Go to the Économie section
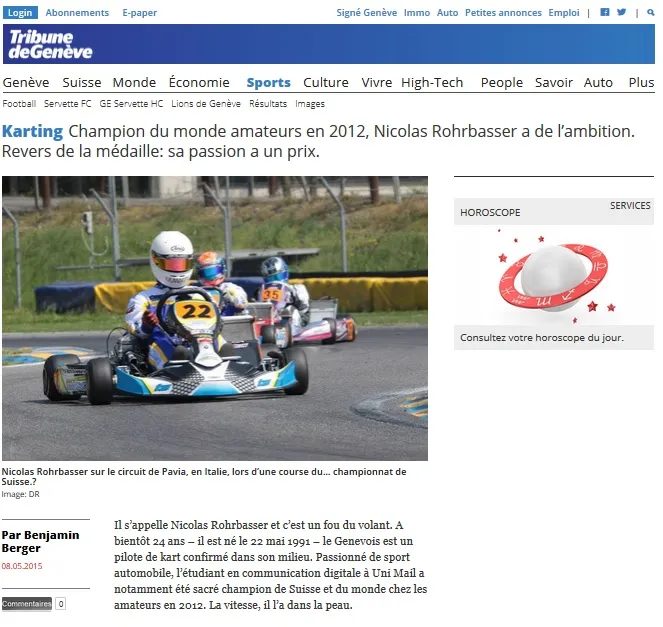663x627 pixels. point(199,82)
